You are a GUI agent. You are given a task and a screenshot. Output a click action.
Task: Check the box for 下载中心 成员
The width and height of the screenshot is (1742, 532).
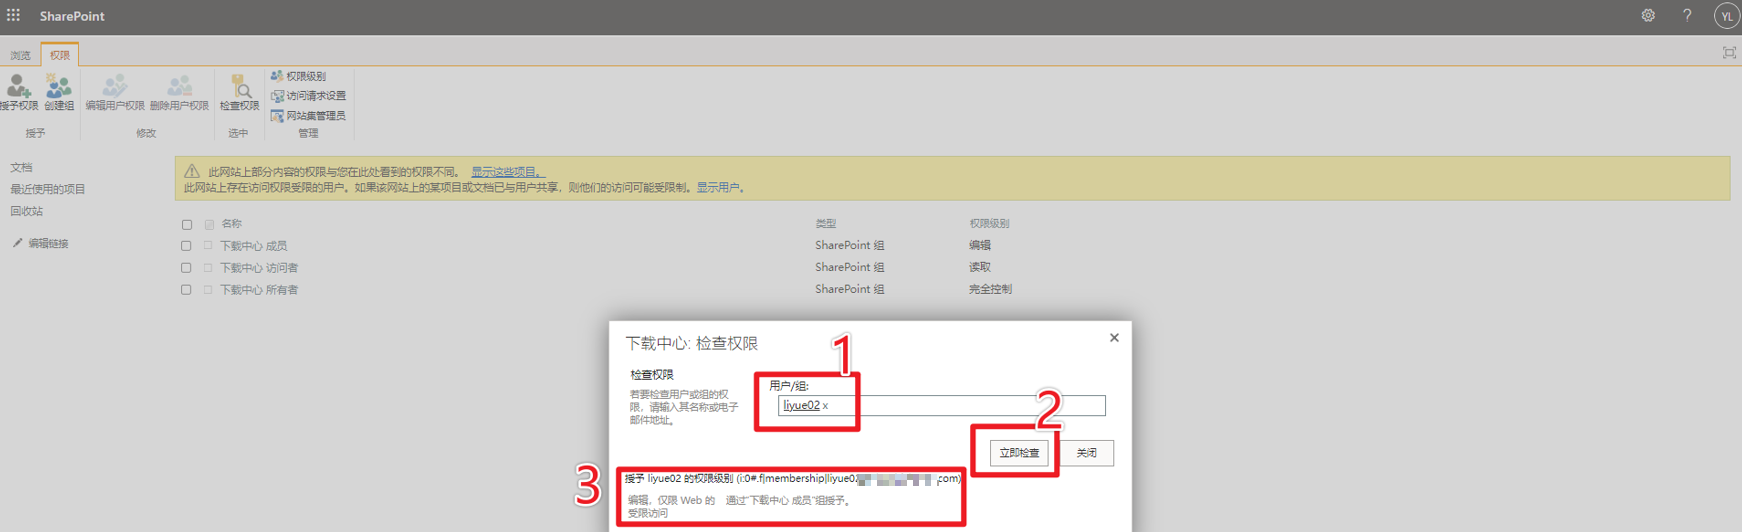click(x=186, y=246)
